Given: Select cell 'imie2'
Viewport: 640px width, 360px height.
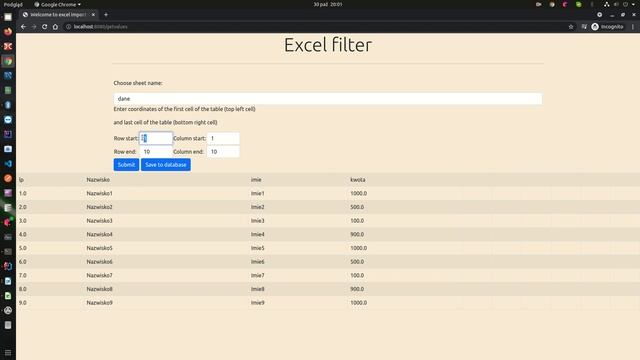Looking at the screenshot, I should (x=258, y=207).
